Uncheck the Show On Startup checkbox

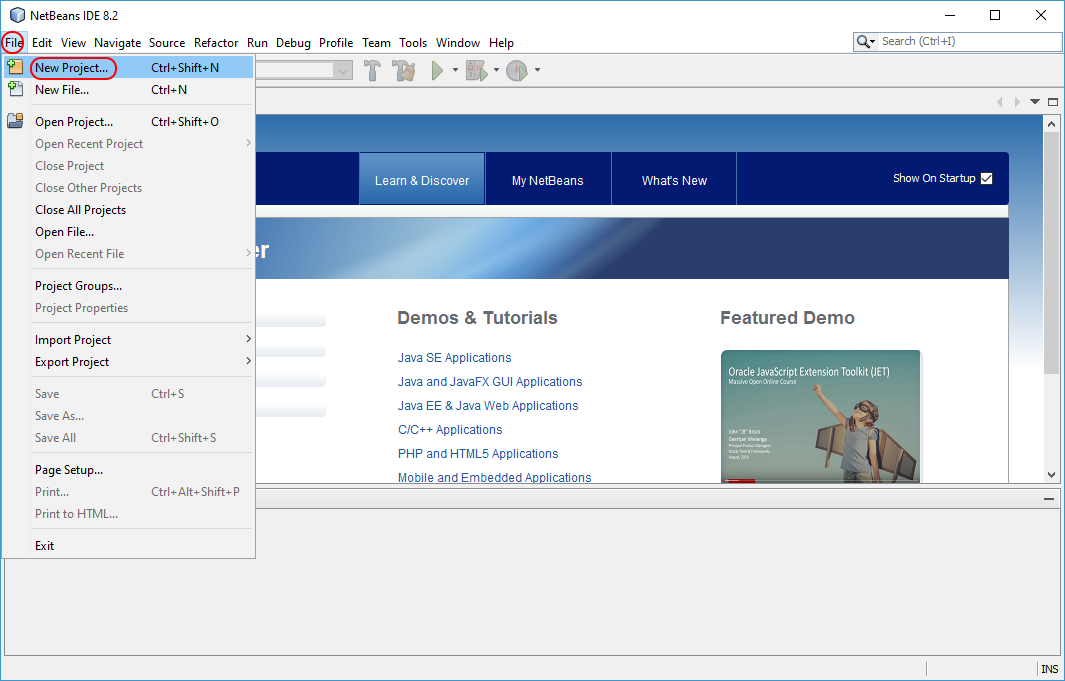point(986,179)
